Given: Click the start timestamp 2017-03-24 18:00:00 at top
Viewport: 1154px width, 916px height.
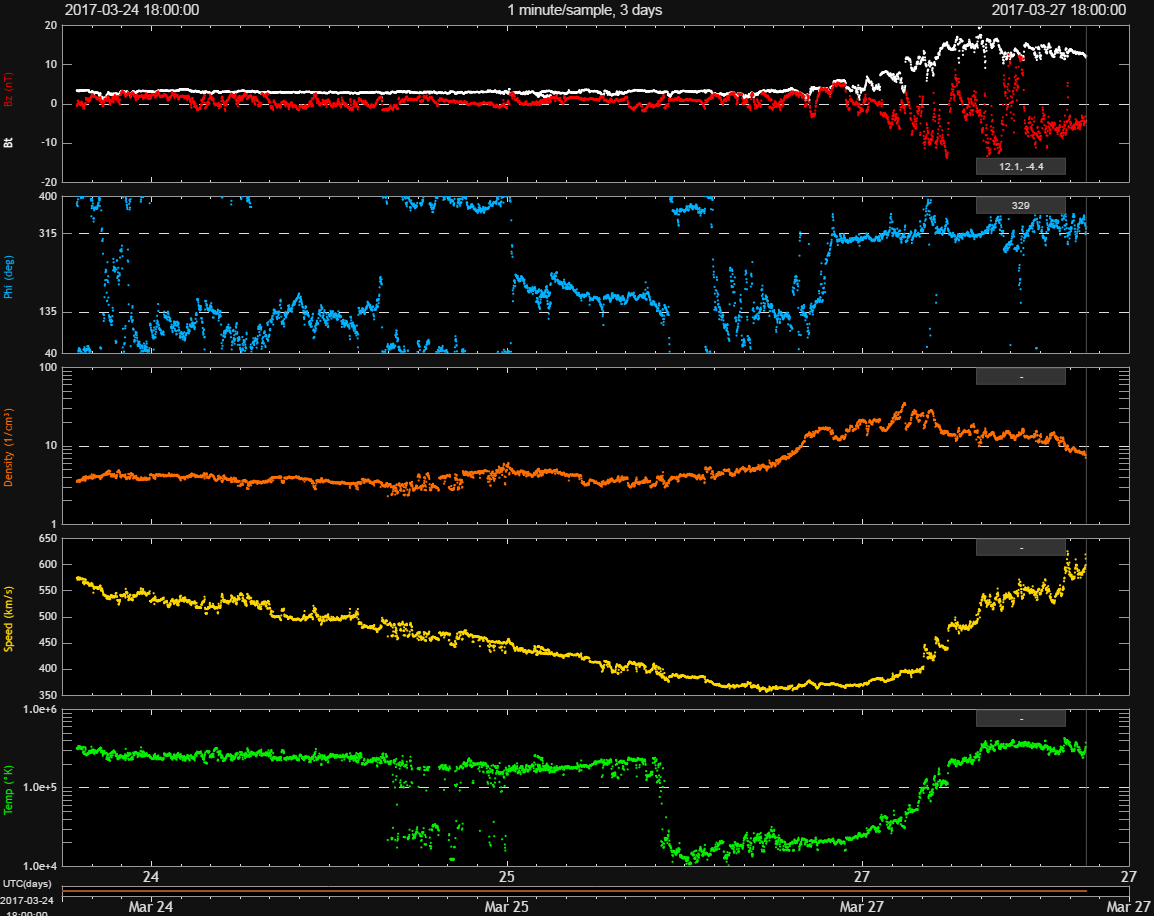Looking at the screenshot, I should pyautogui.click(x=131, y=10).
